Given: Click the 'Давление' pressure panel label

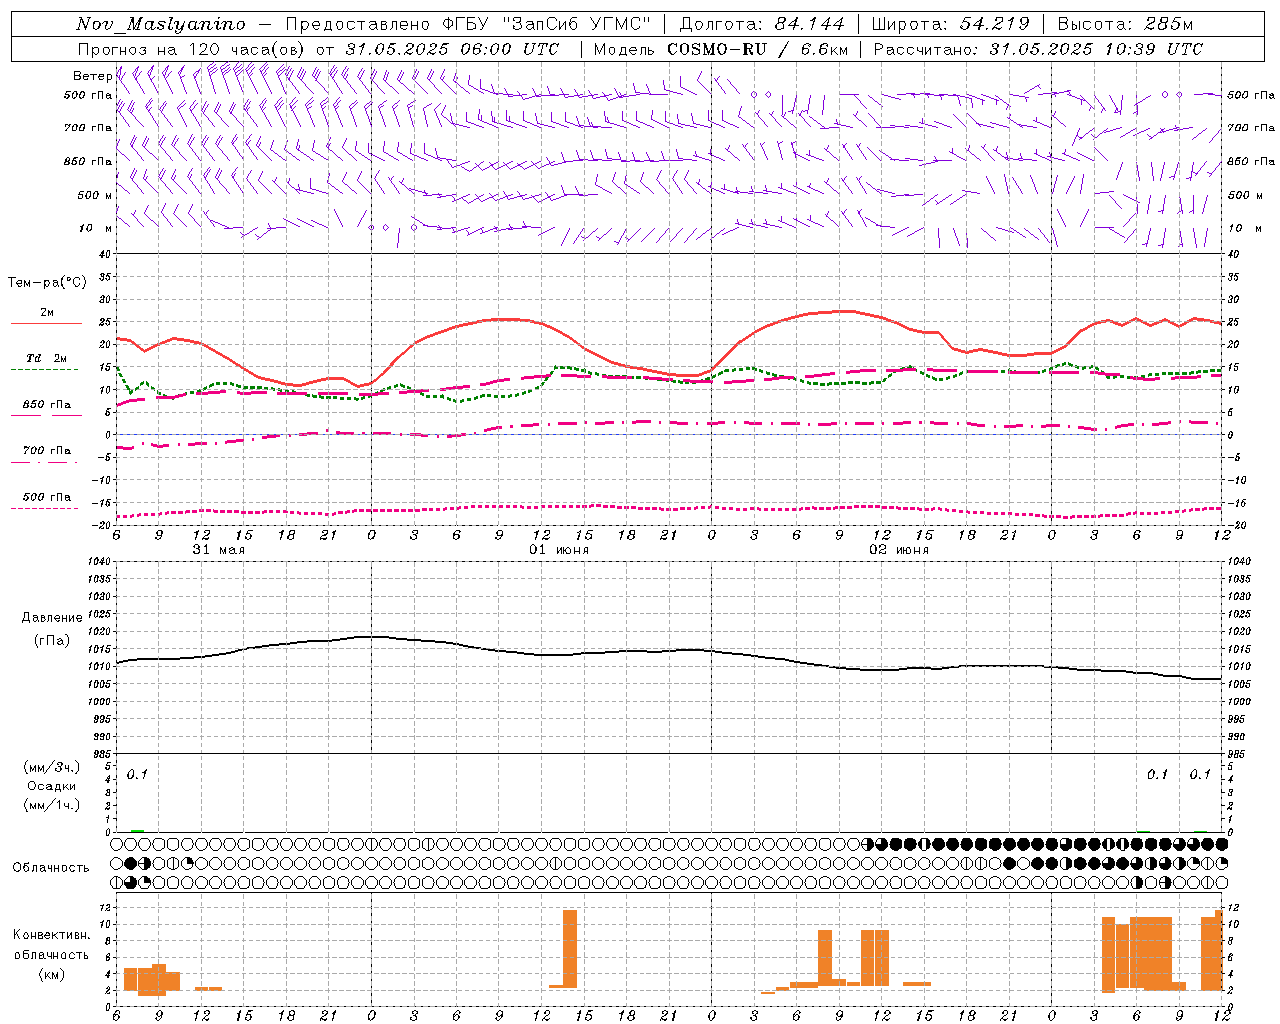Looking at the screenshot, I should pyautogui.click(x=52, y=618).
